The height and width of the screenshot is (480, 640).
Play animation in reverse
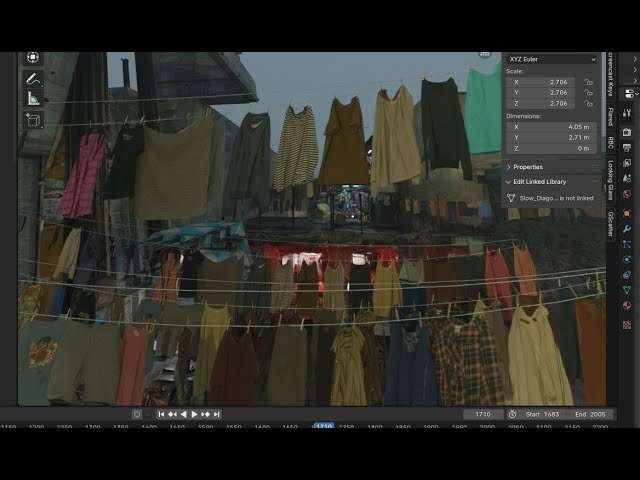(184, 414)
